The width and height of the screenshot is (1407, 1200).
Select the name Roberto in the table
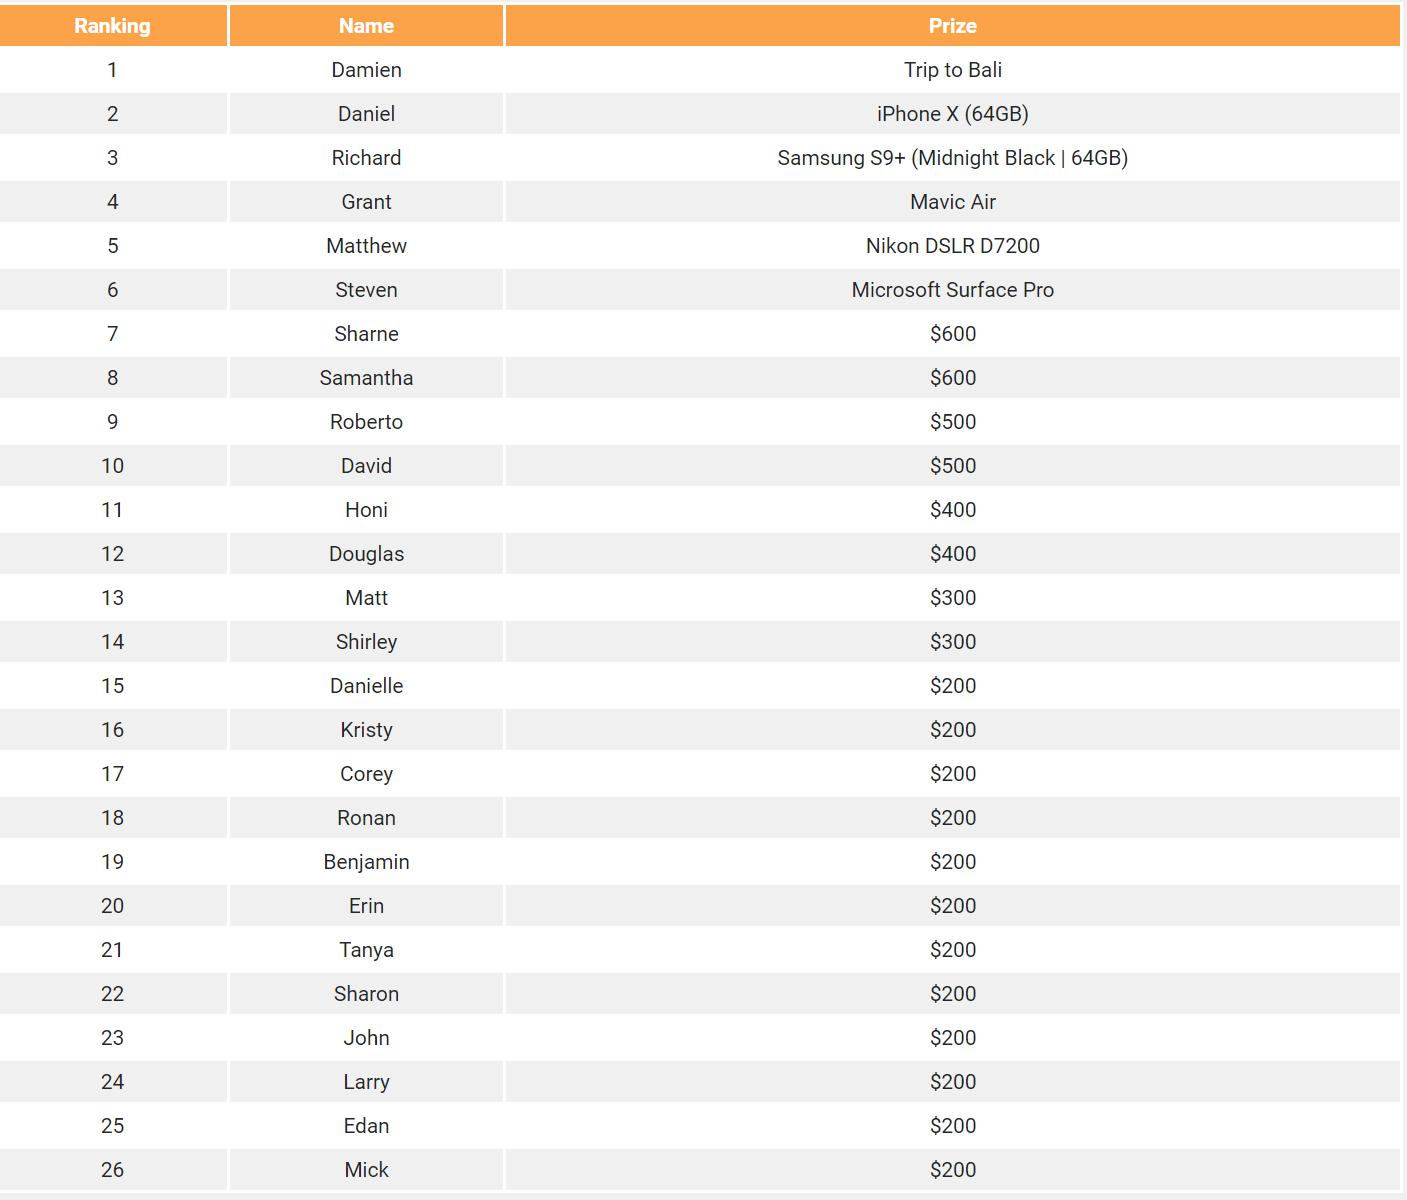coord(366,422)
